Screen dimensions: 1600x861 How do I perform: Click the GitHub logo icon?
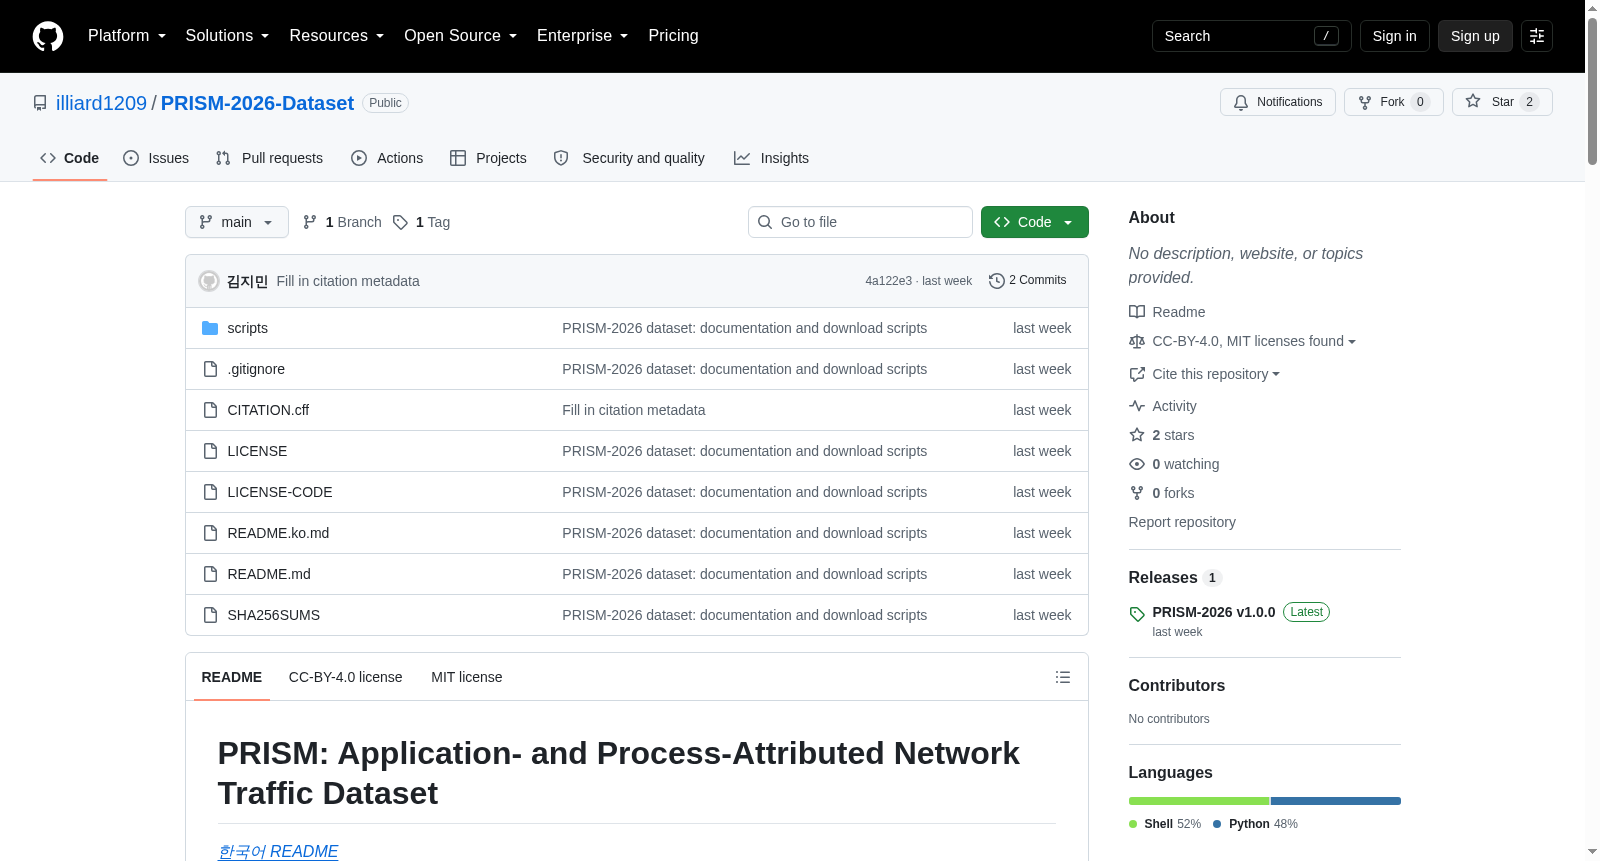(48, 36)
